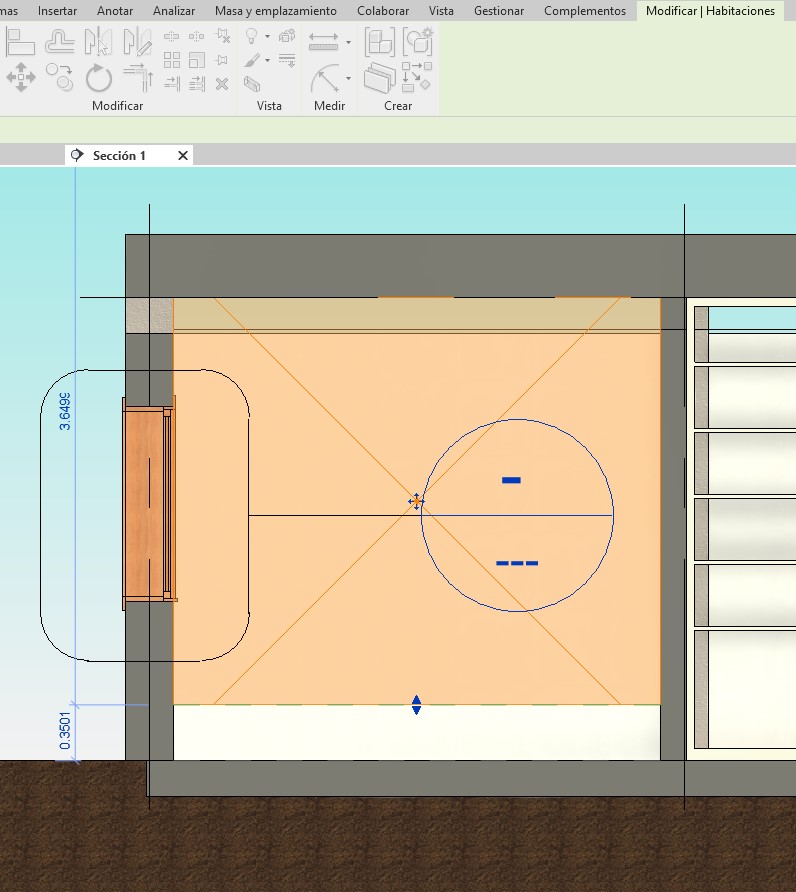Click the Rotate tool icon
The width and height of the screenshot is (796, 892).
(x=99, y=77)
